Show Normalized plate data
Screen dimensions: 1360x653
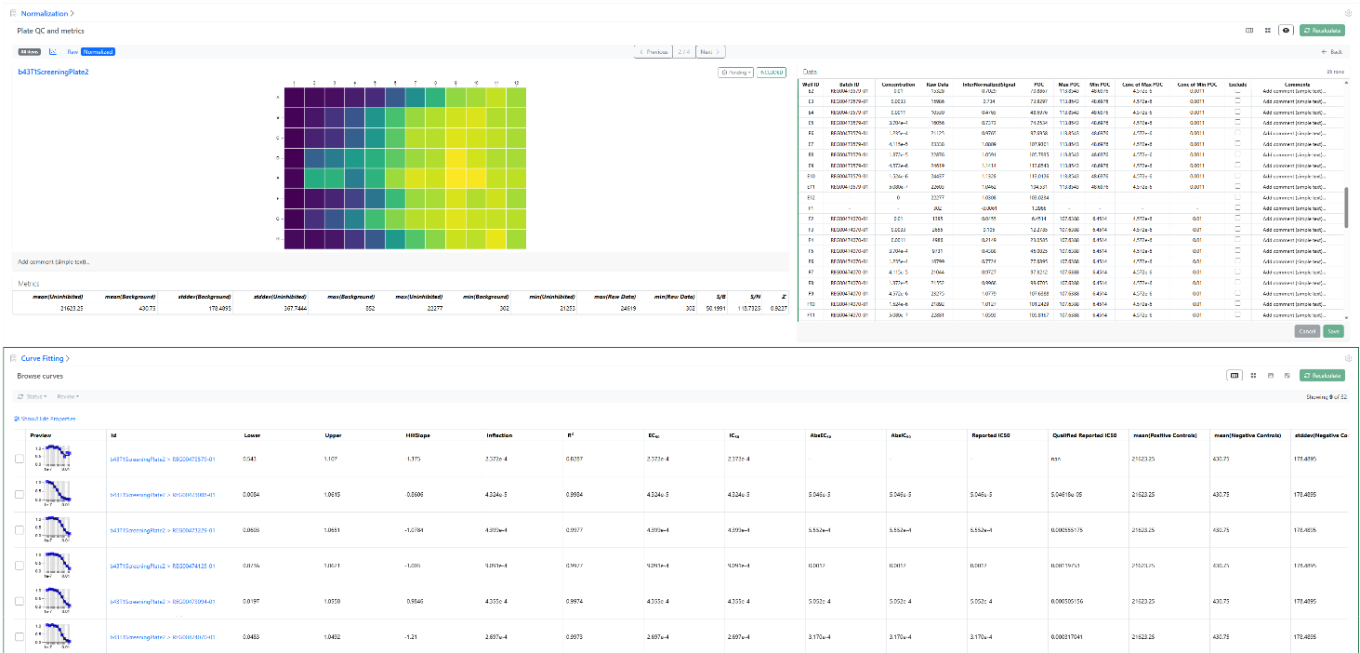(x=98, y=51)
